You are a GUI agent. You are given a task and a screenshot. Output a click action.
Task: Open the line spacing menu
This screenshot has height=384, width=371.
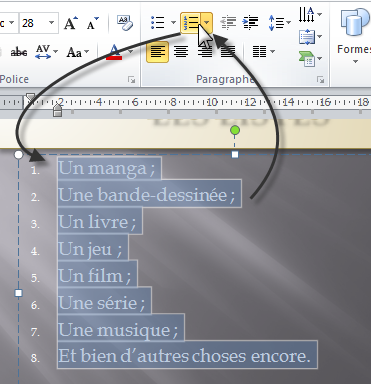[279, 23]
